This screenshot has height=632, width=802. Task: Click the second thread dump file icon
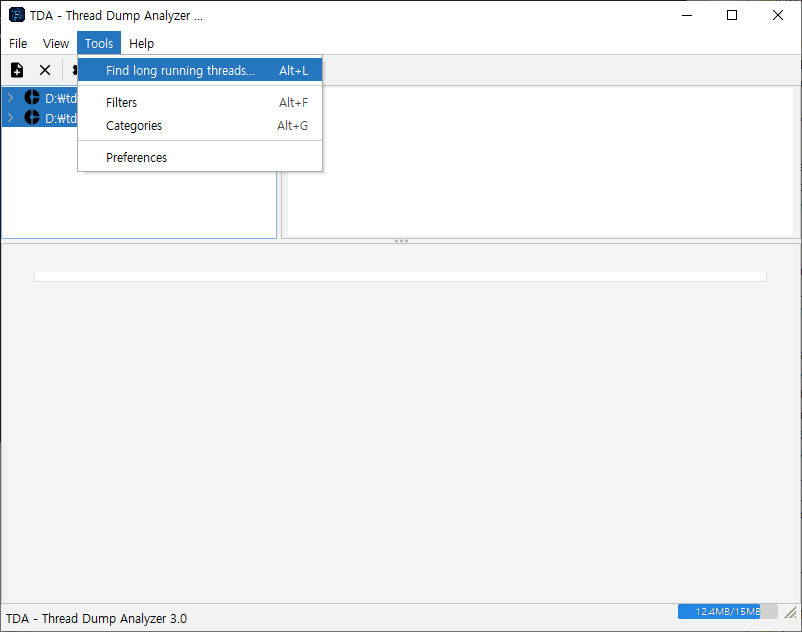tap(32, 118)
